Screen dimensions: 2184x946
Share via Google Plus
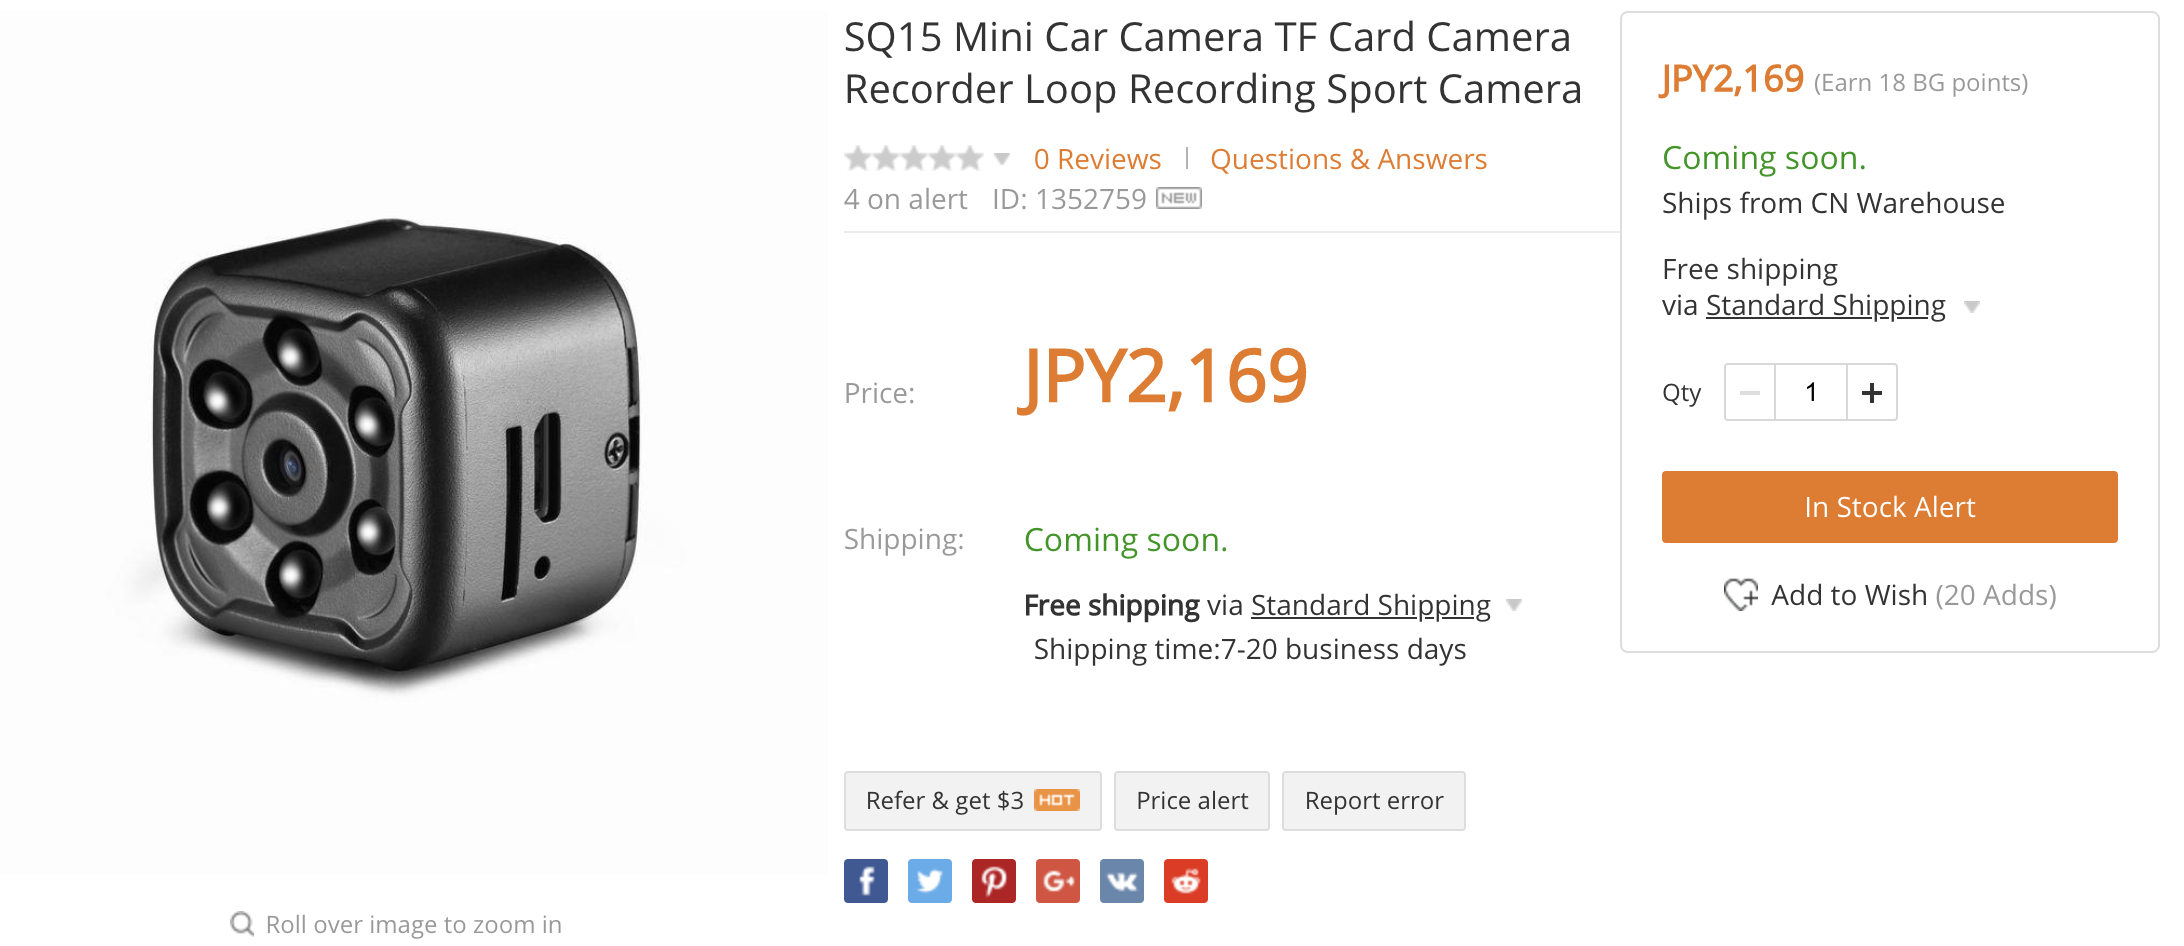pos(1058,881)
